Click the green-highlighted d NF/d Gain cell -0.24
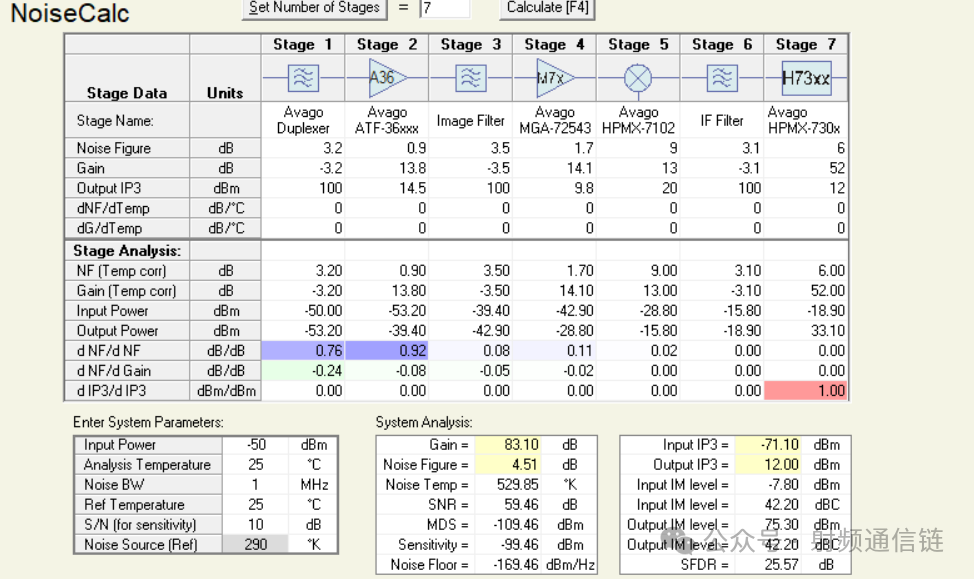The image size is (974, 579). tap(303, 370)
